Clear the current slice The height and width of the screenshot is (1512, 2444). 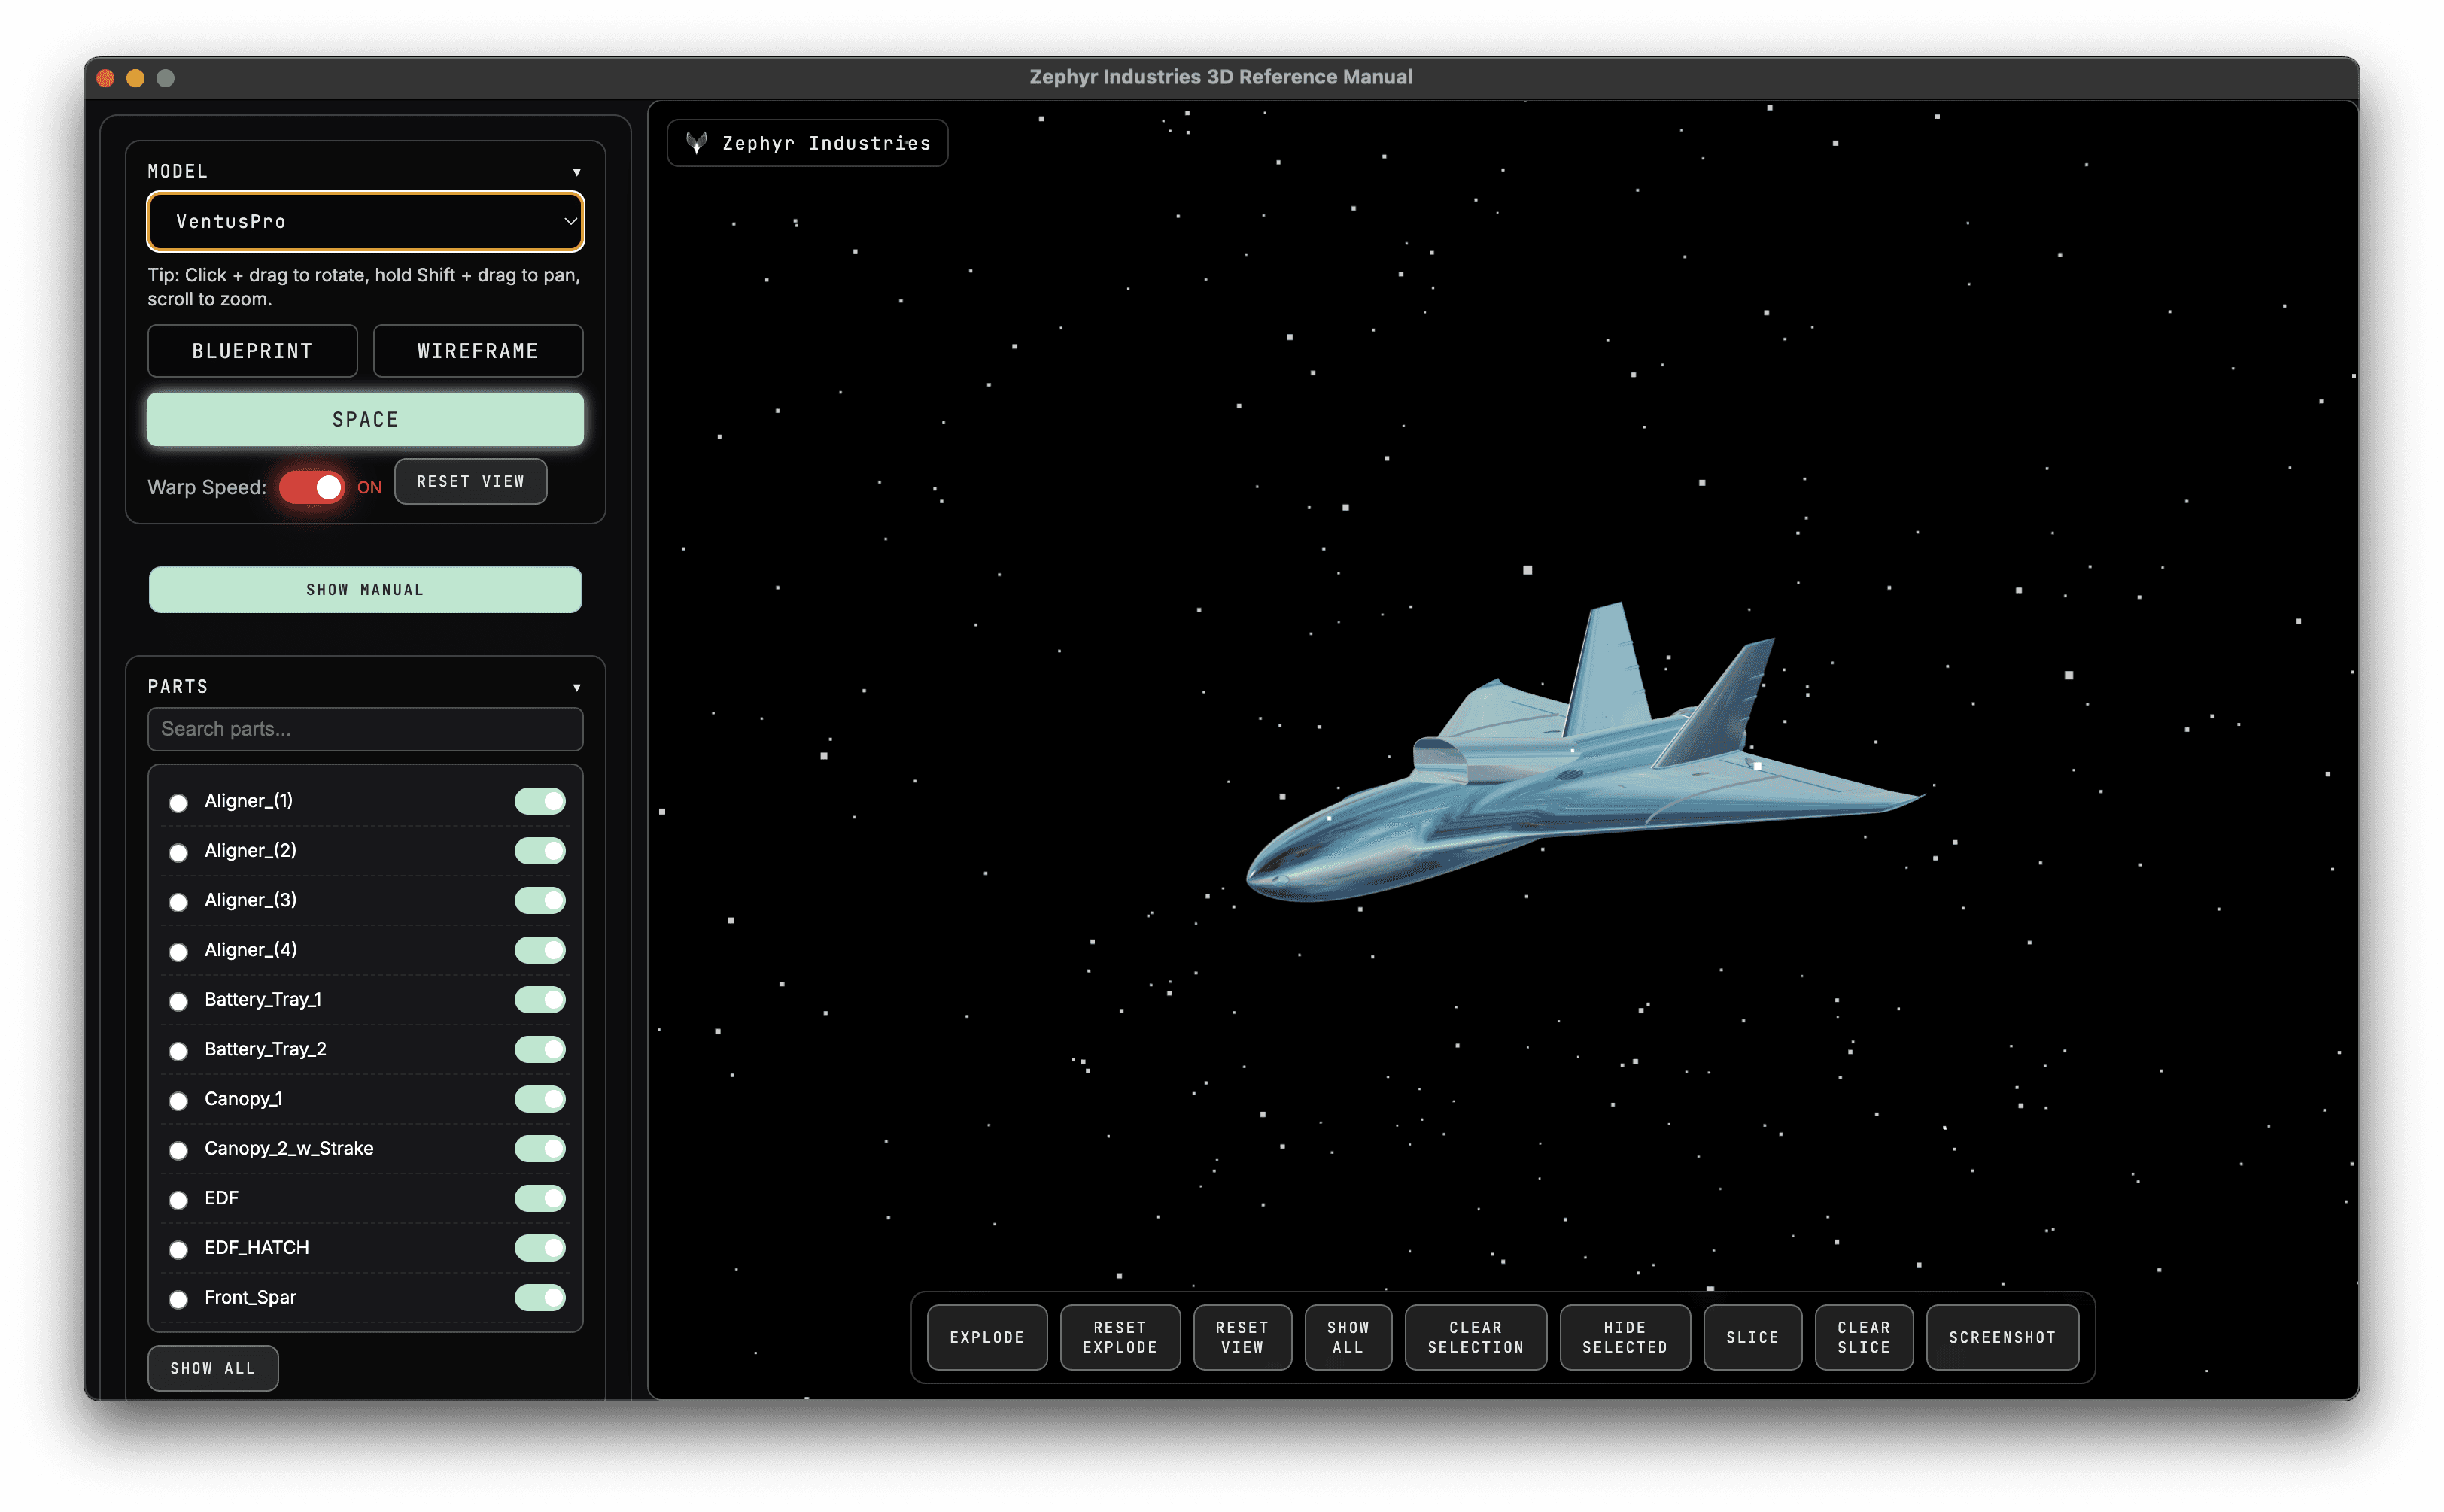pos(1863,1337)
